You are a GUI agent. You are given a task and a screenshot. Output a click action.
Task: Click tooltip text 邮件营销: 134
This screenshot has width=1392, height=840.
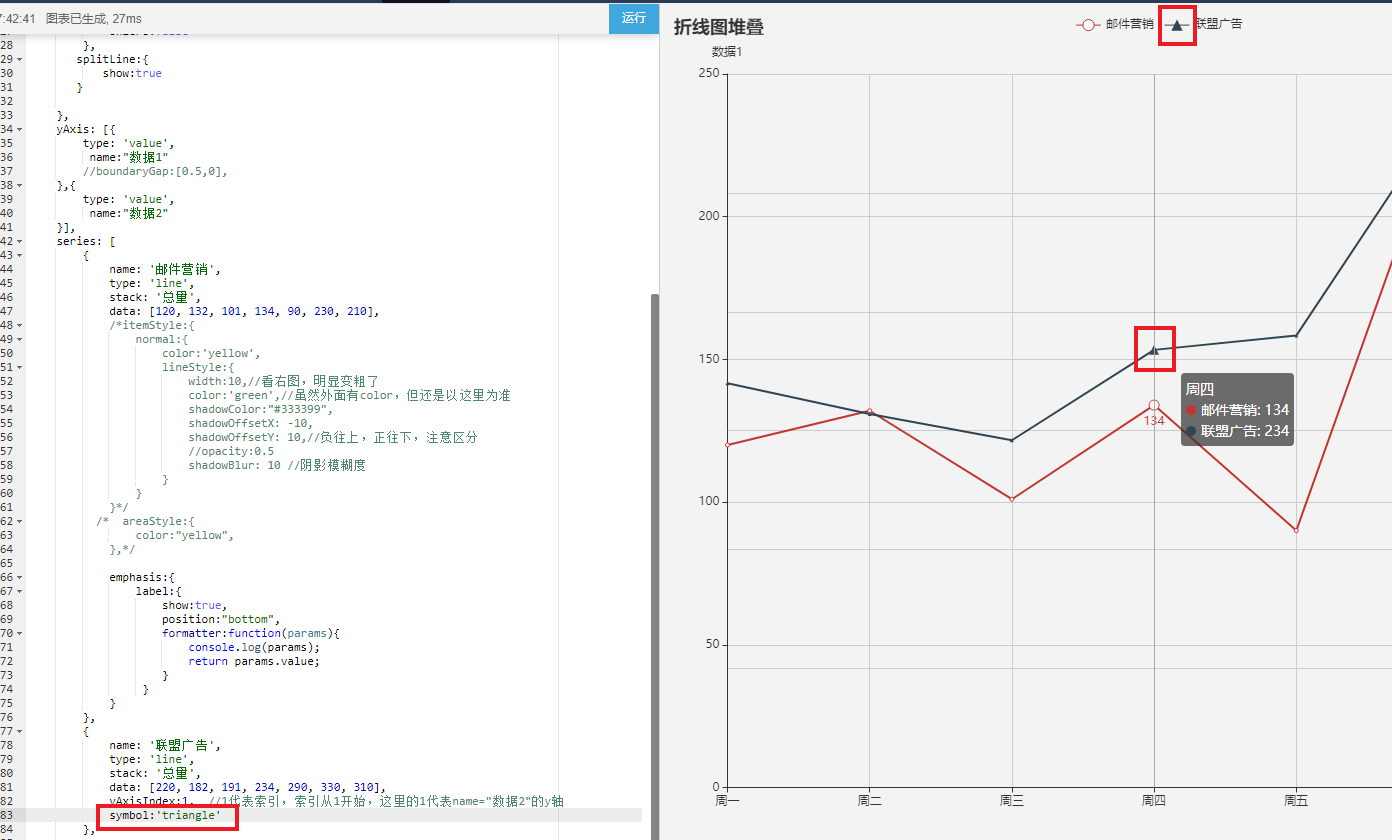pos(1245,410)
